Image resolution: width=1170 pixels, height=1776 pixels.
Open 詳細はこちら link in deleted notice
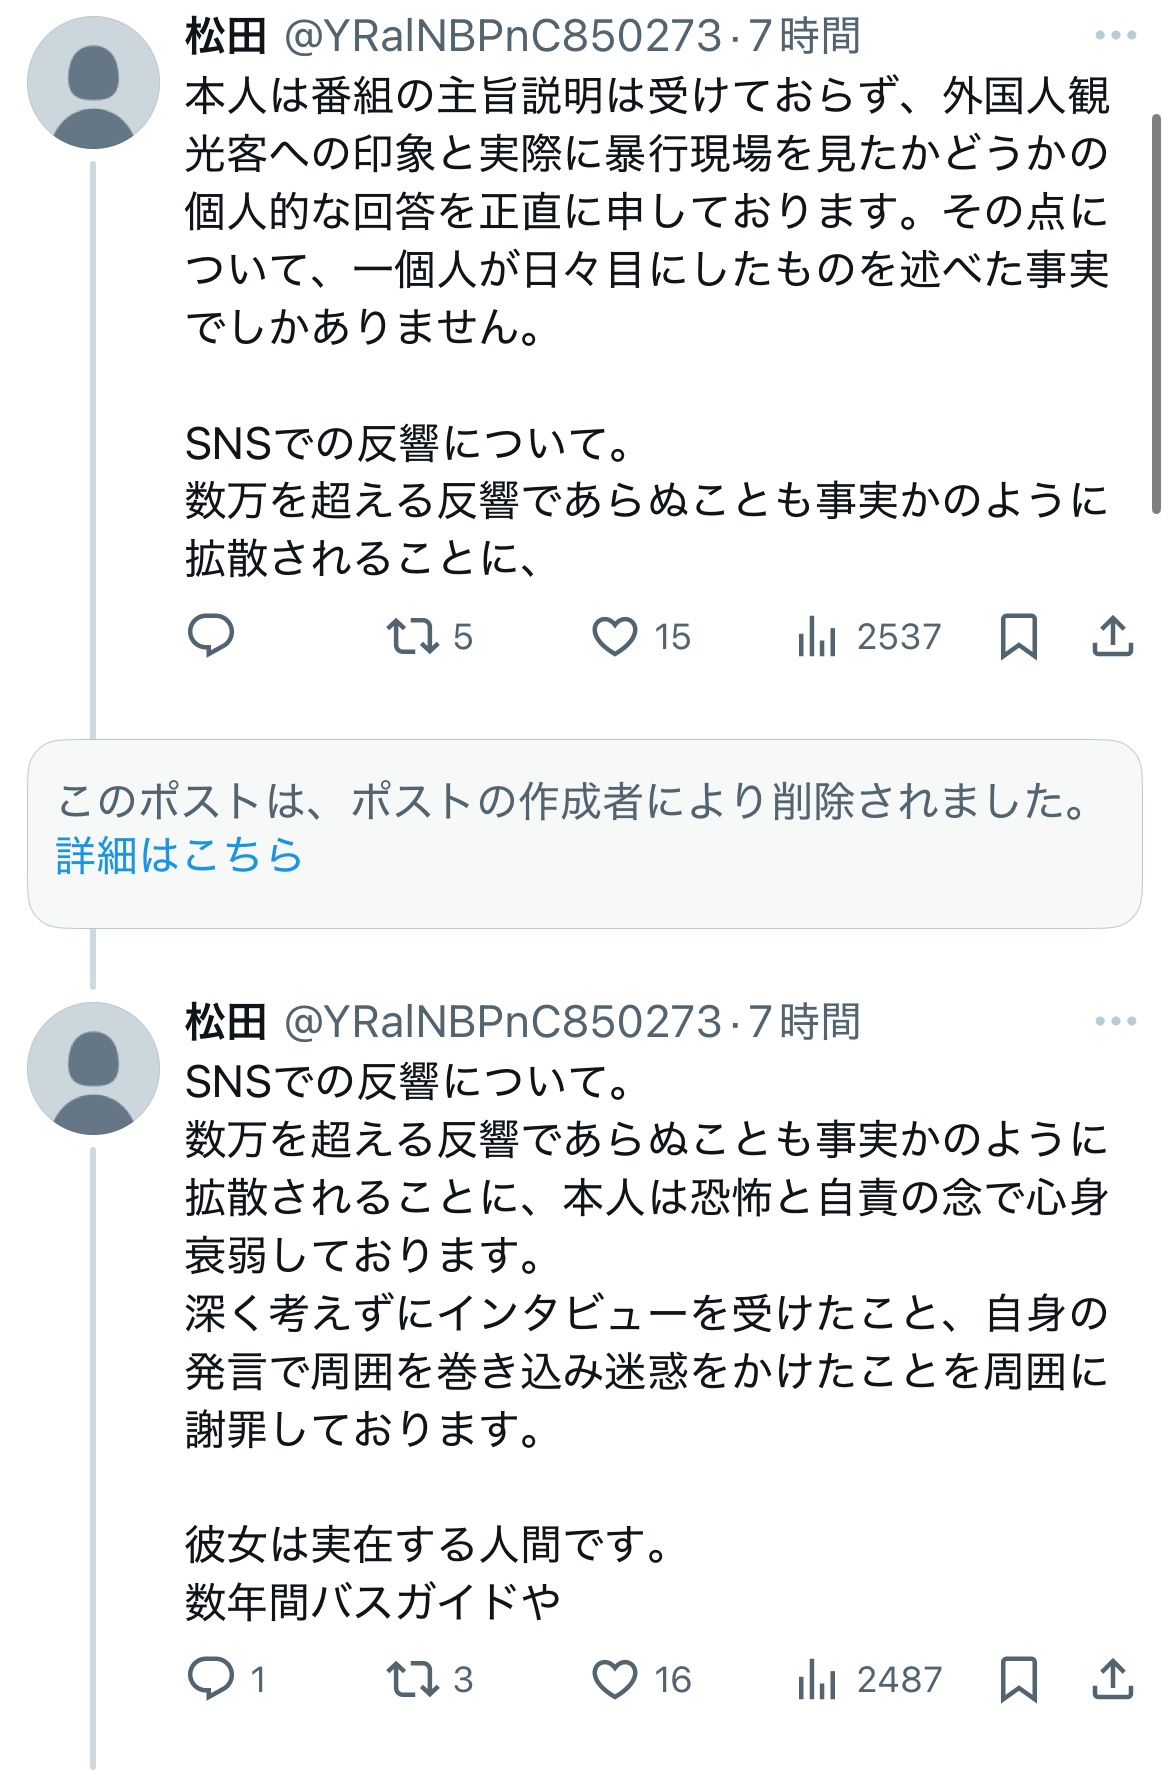[179, 856]
